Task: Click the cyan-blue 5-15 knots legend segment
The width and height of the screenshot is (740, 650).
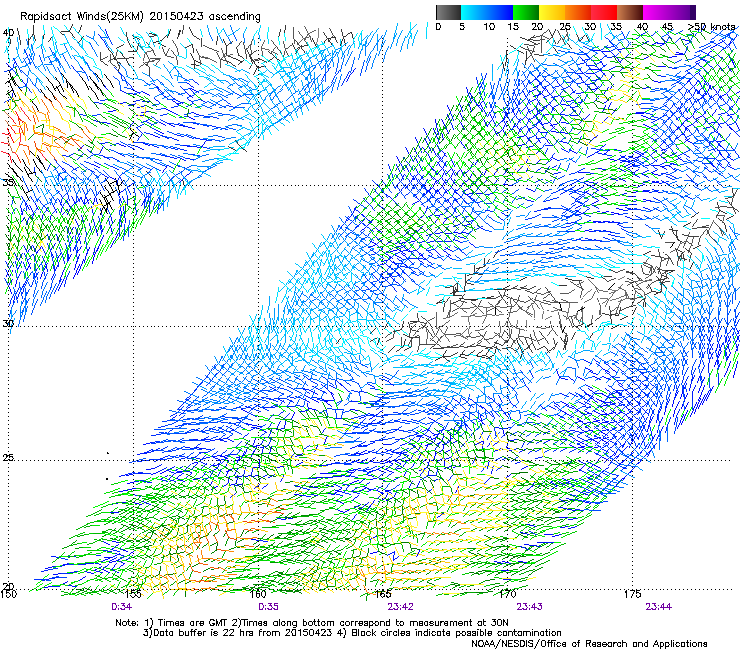Action: tap(487, 12)
